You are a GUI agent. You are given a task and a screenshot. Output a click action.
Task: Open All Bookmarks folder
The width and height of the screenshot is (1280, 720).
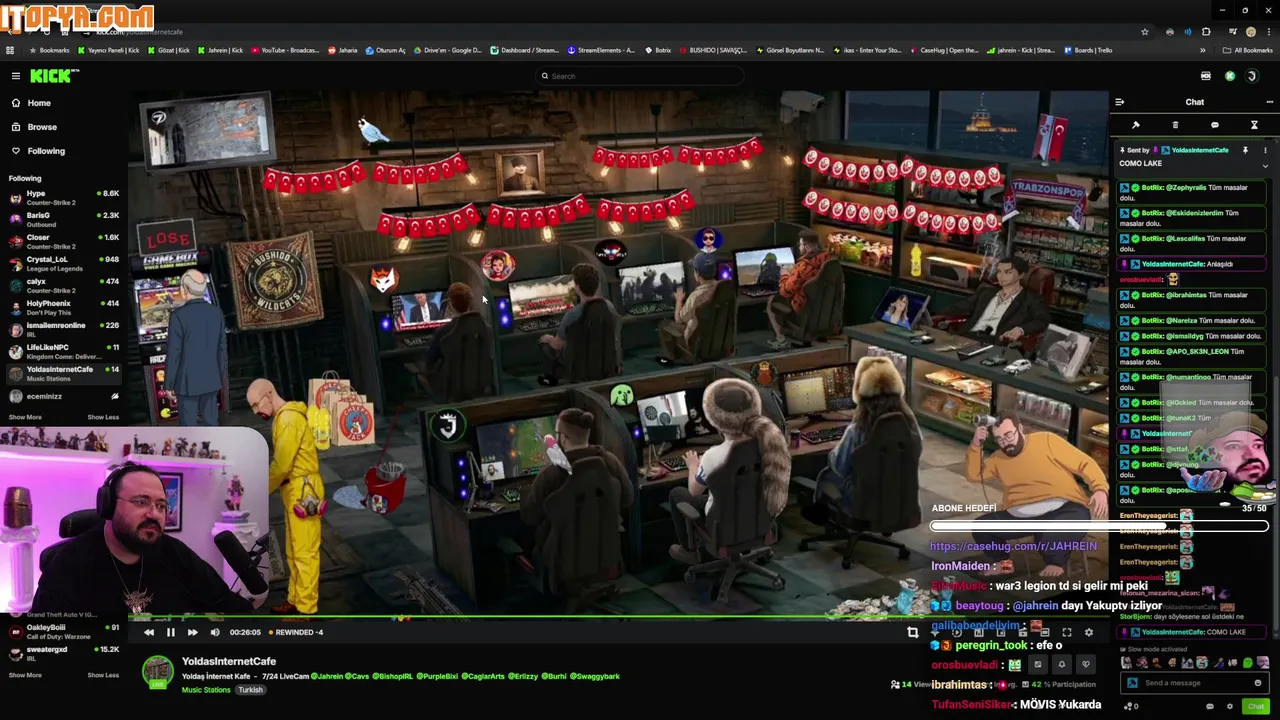pyautogui.click(x=1250, y=50)
